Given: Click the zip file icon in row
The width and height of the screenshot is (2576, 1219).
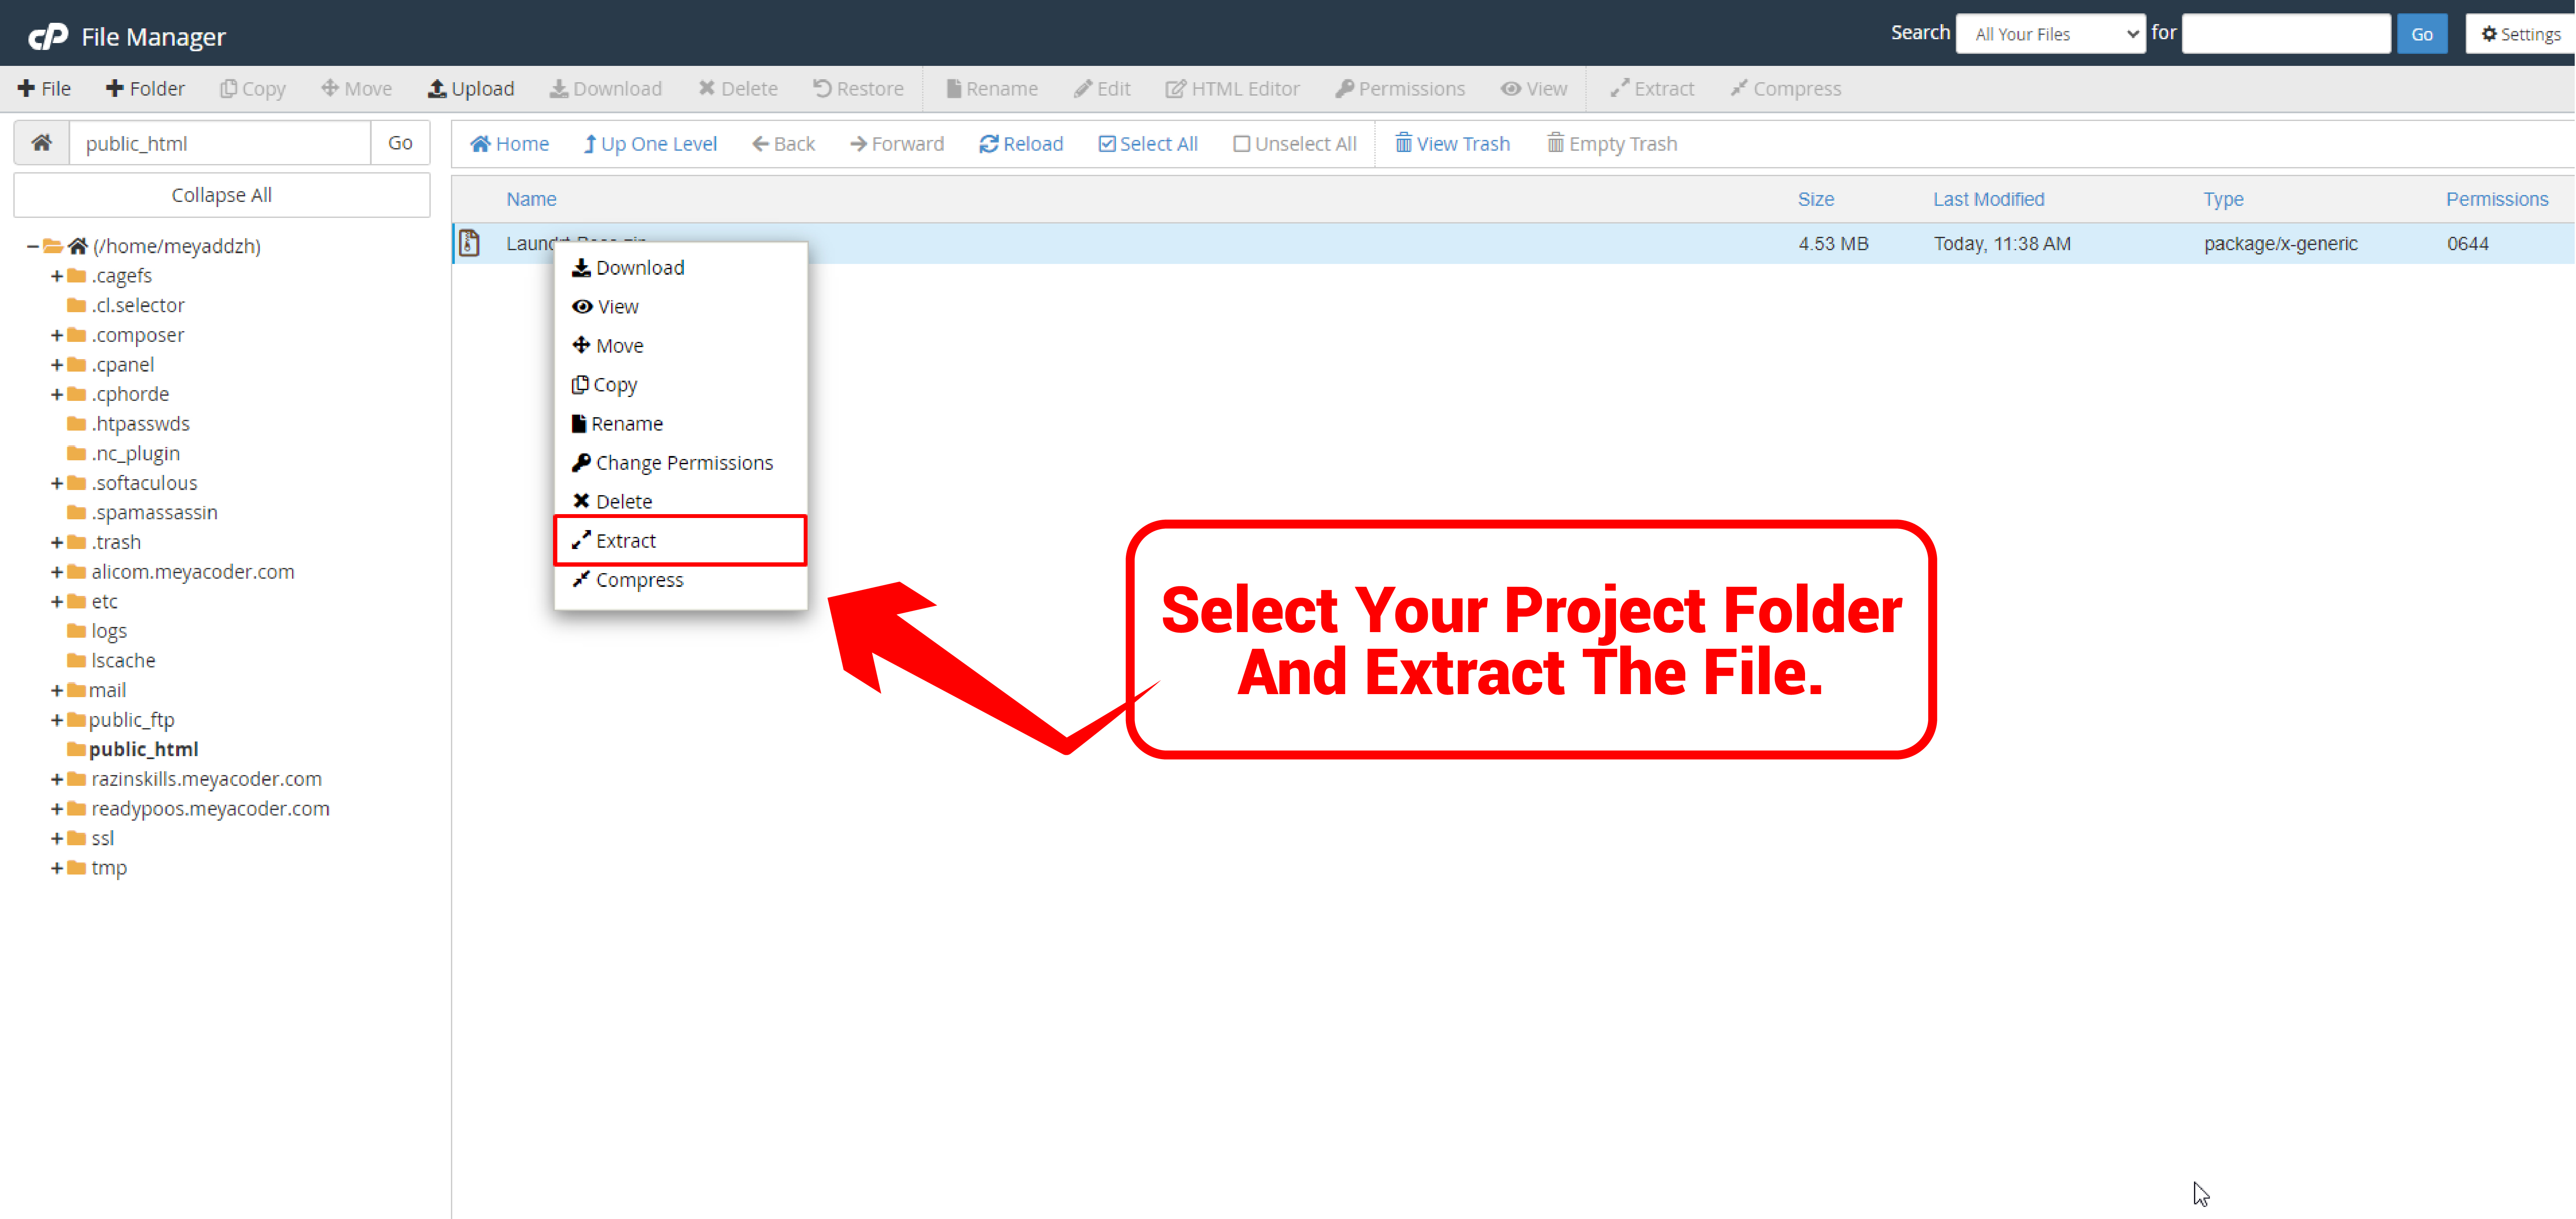Looking at the screenshot, I should pos(469,243).
